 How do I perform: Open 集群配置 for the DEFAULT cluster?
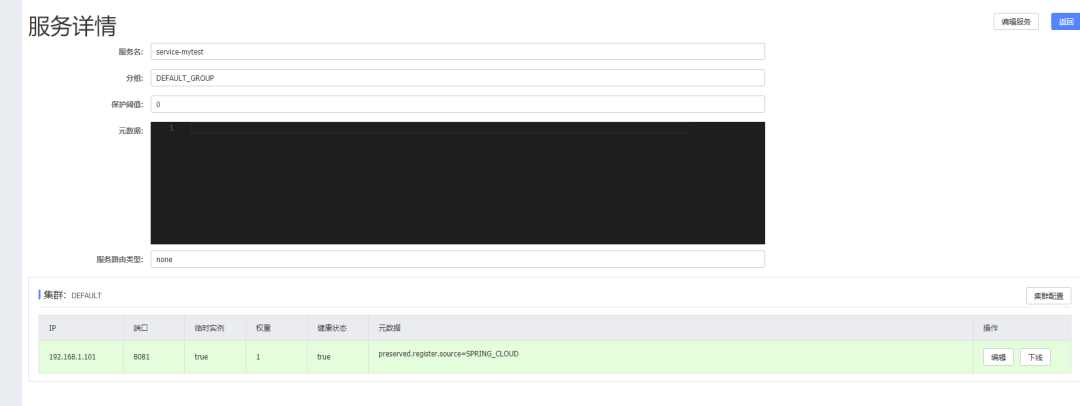(x=1048, y=296)
